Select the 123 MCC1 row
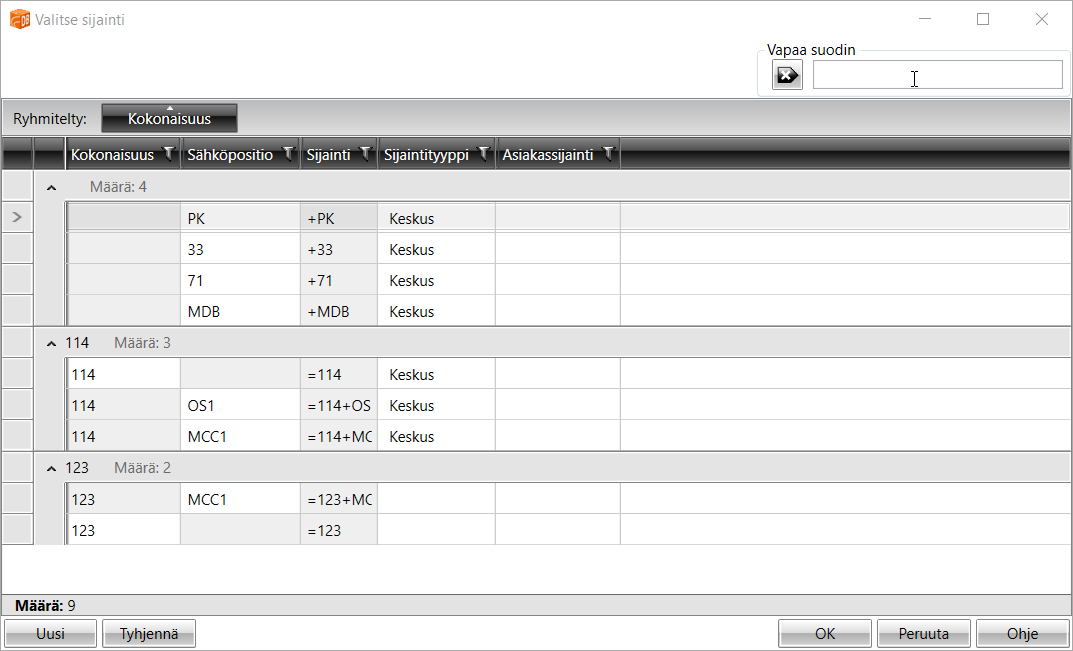The height and width of the screenshot is (651, 1073). (x=240, y=499)
